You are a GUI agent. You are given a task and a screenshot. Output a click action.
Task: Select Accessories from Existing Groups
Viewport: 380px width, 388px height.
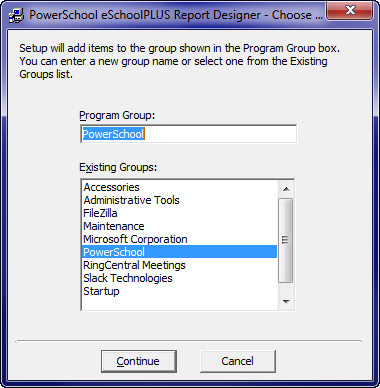pos(179,187)
